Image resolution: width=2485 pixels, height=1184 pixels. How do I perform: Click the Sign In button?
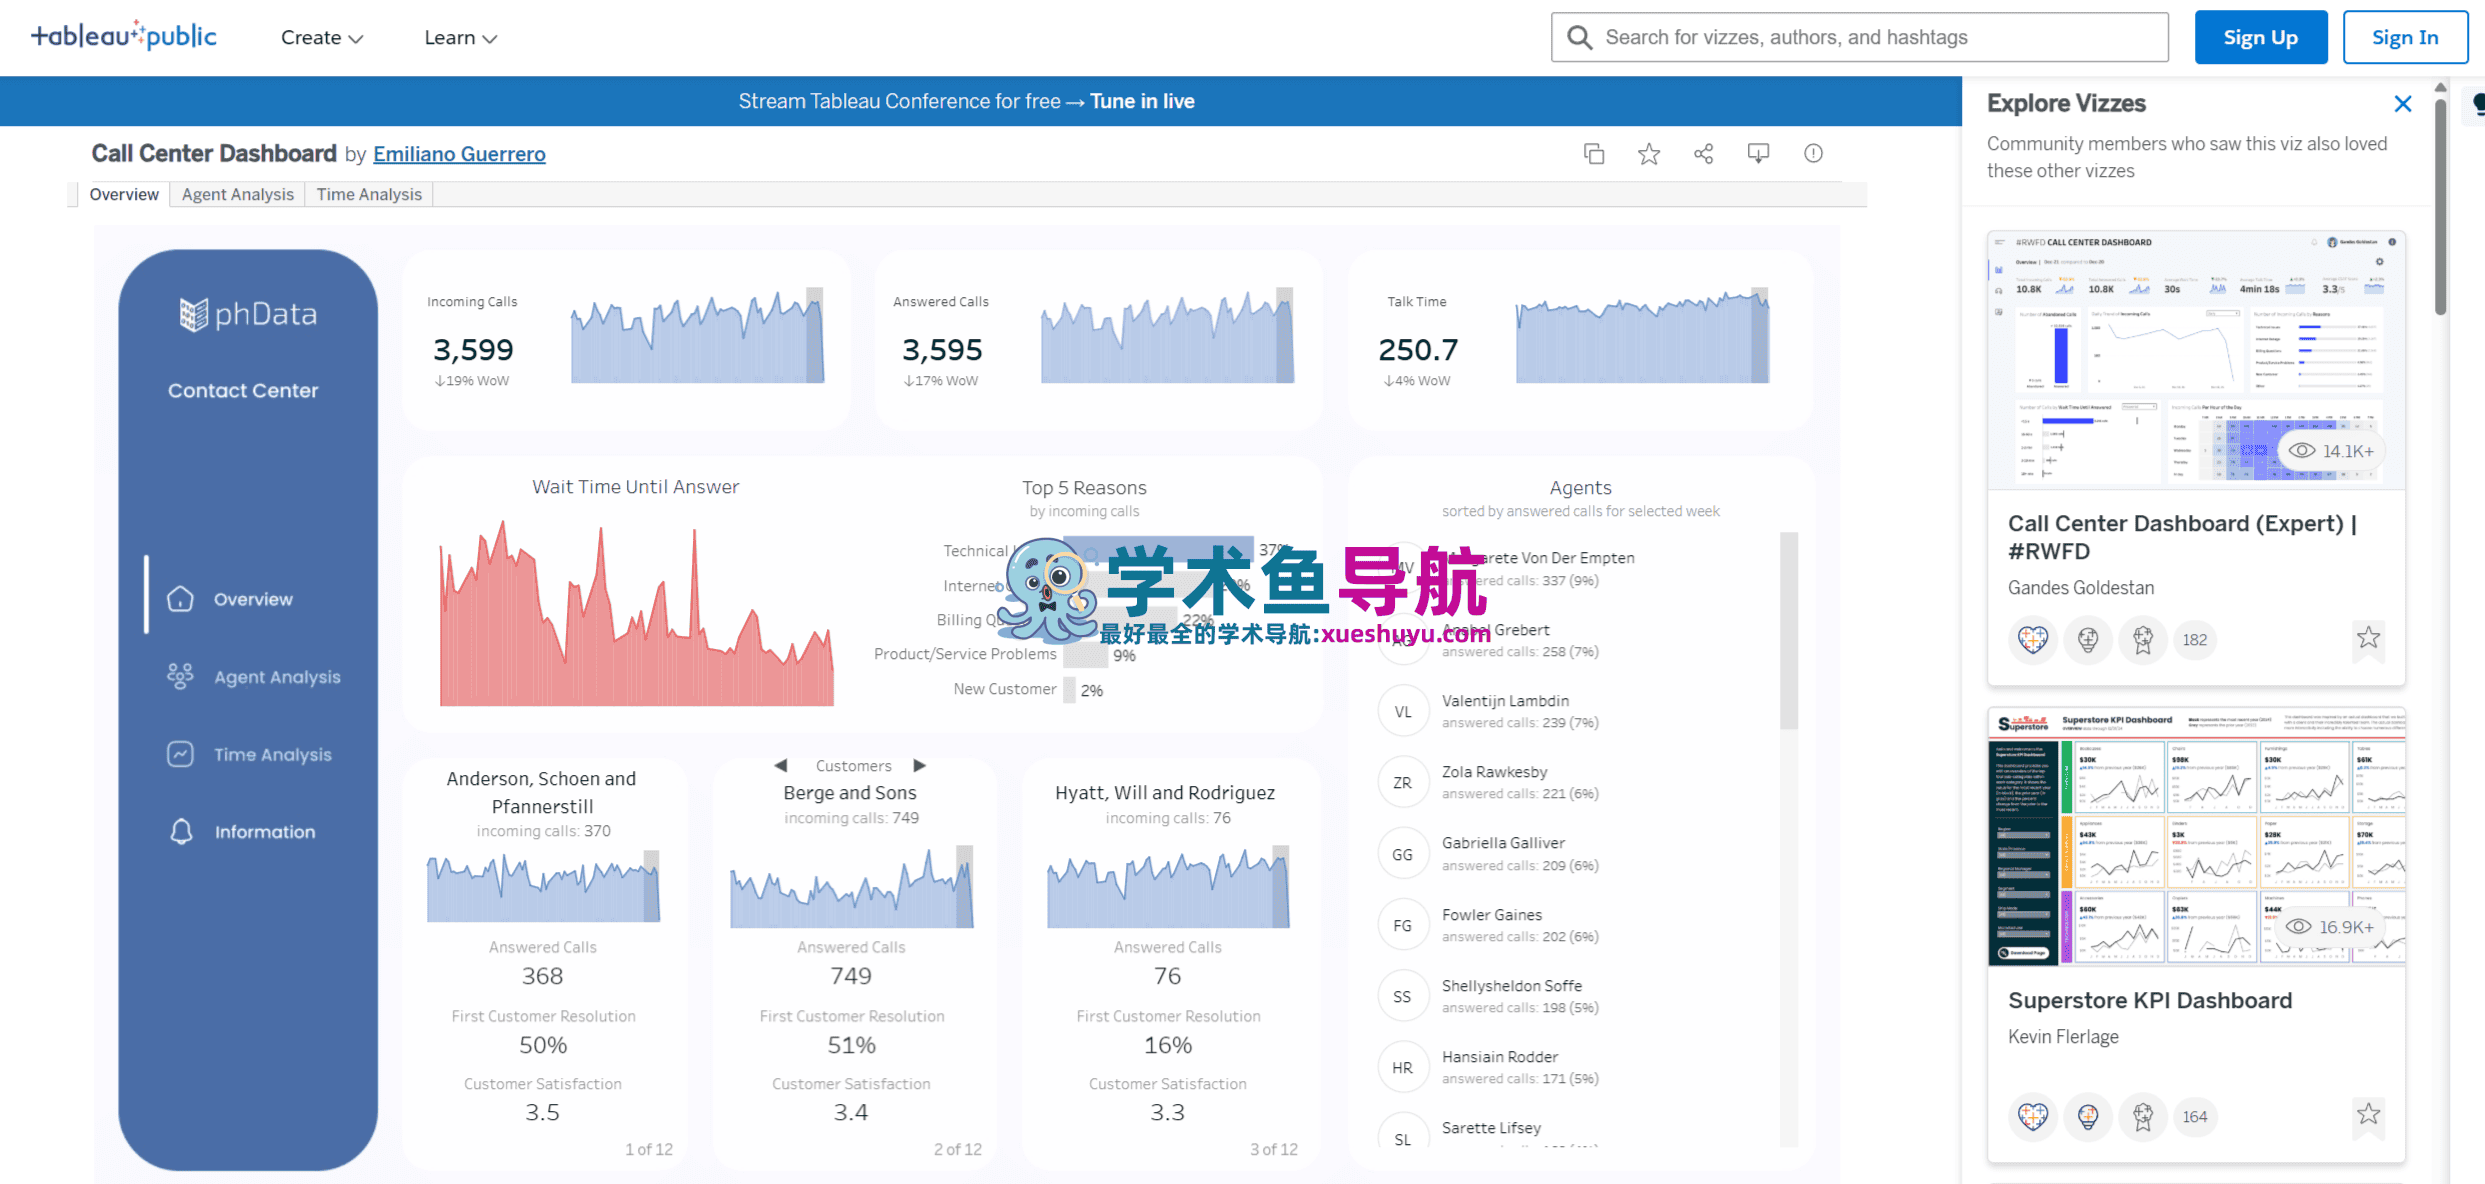[x=2405, y=38]
